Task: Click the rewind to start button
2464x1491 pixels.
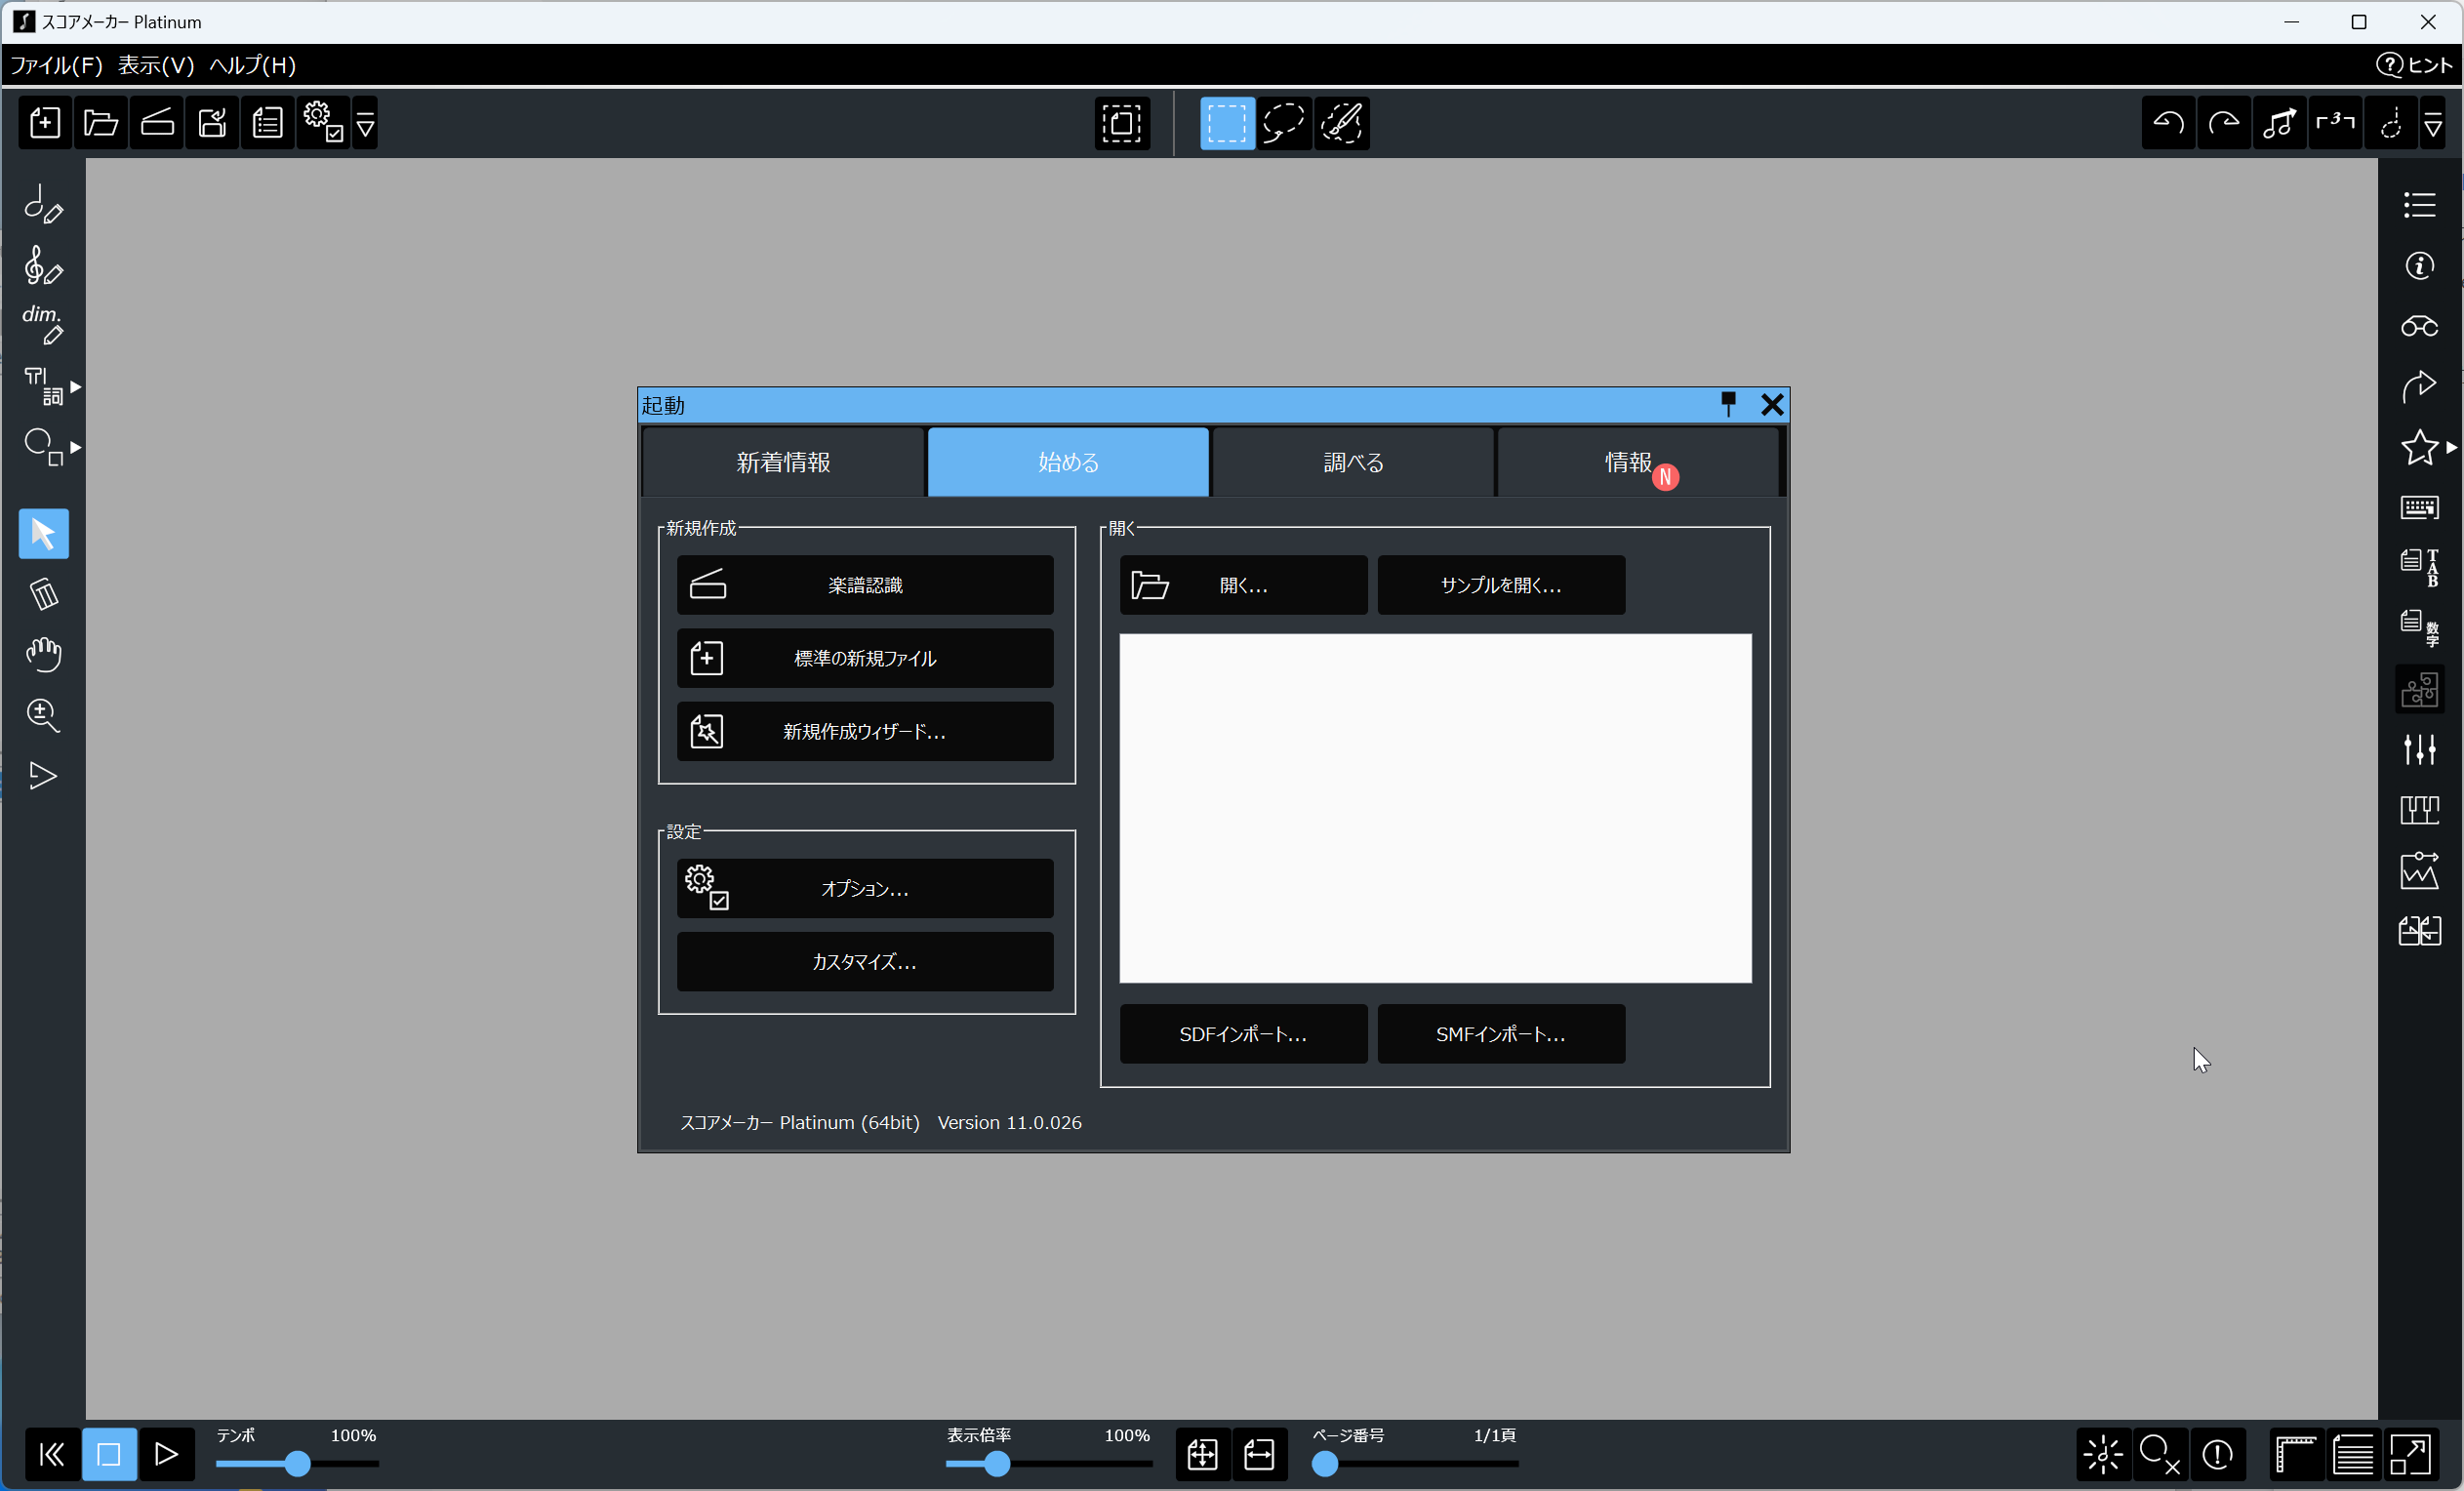Action: click(52, 1453)
